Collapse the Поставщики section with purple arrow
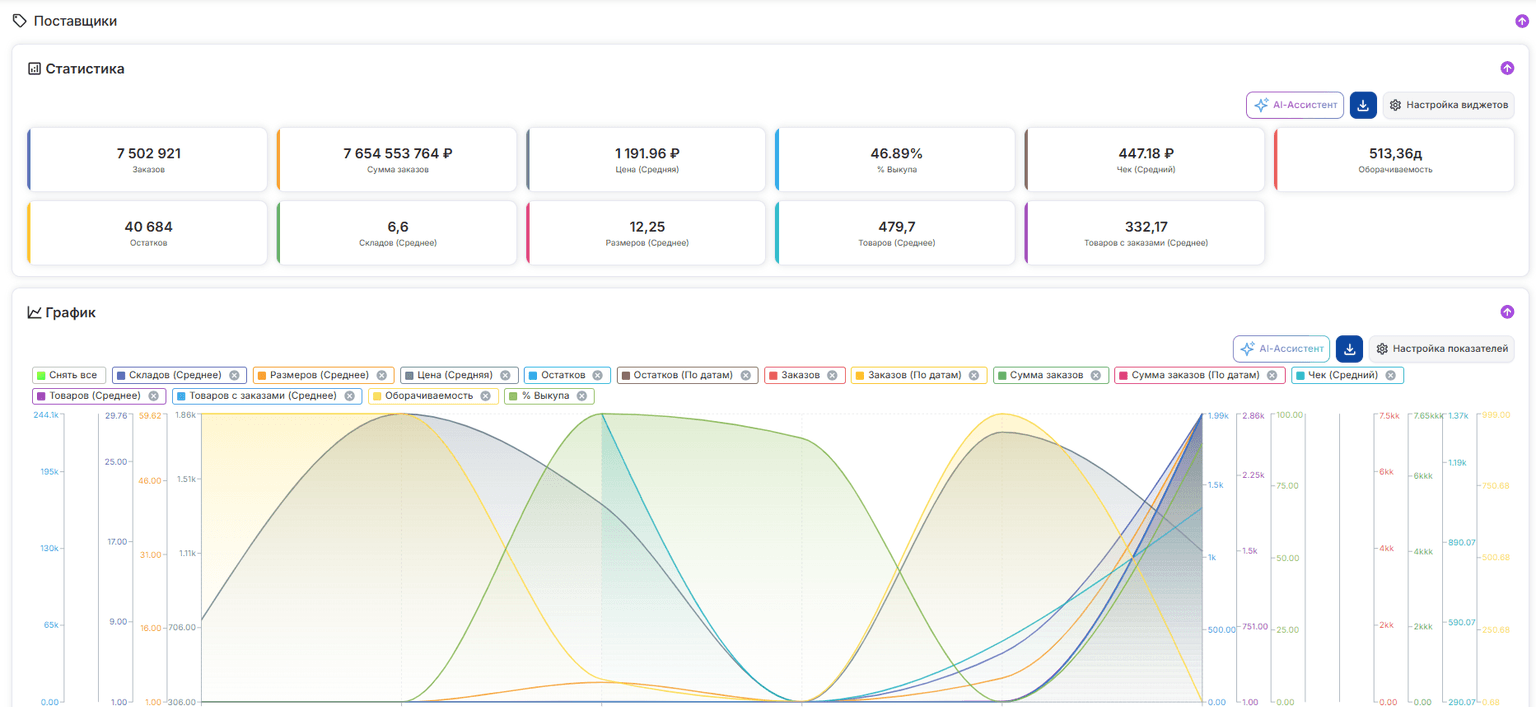Screen dimensions: 1536x707 click(x=1522, y=21)
